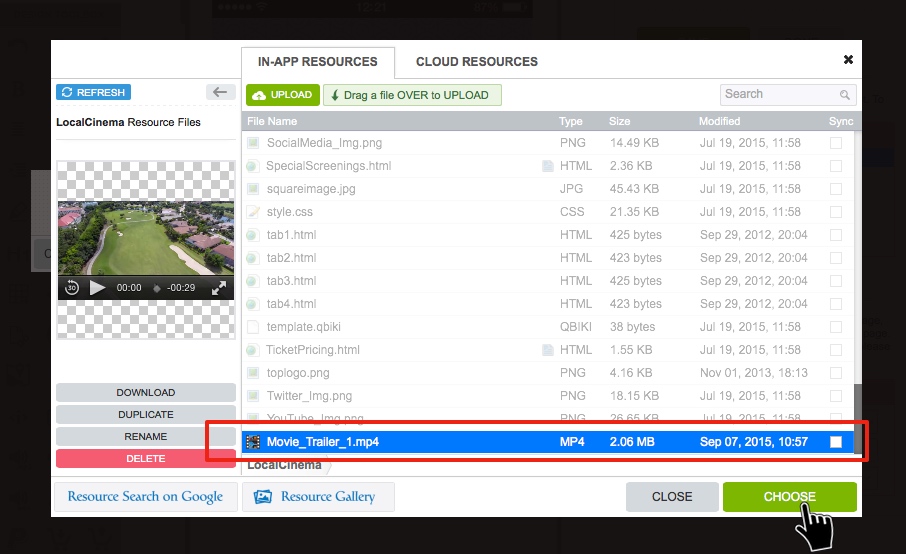The width and height of the screenshot is (906, 554).
Task: Close the resource dialog with the X
Action: [x=848, y=60]
